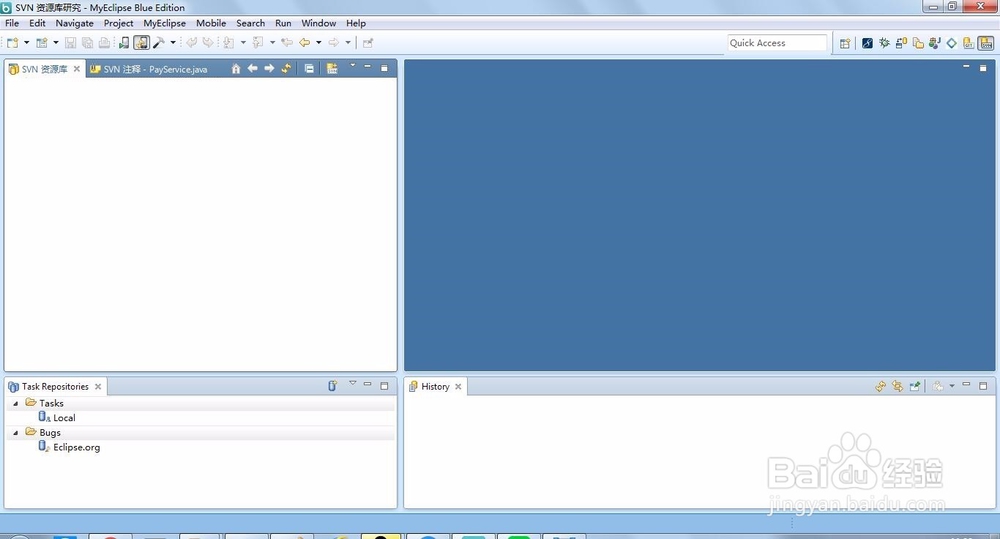
Task: Switch to the Resource perspective folder icon
Action: point(918,43)
